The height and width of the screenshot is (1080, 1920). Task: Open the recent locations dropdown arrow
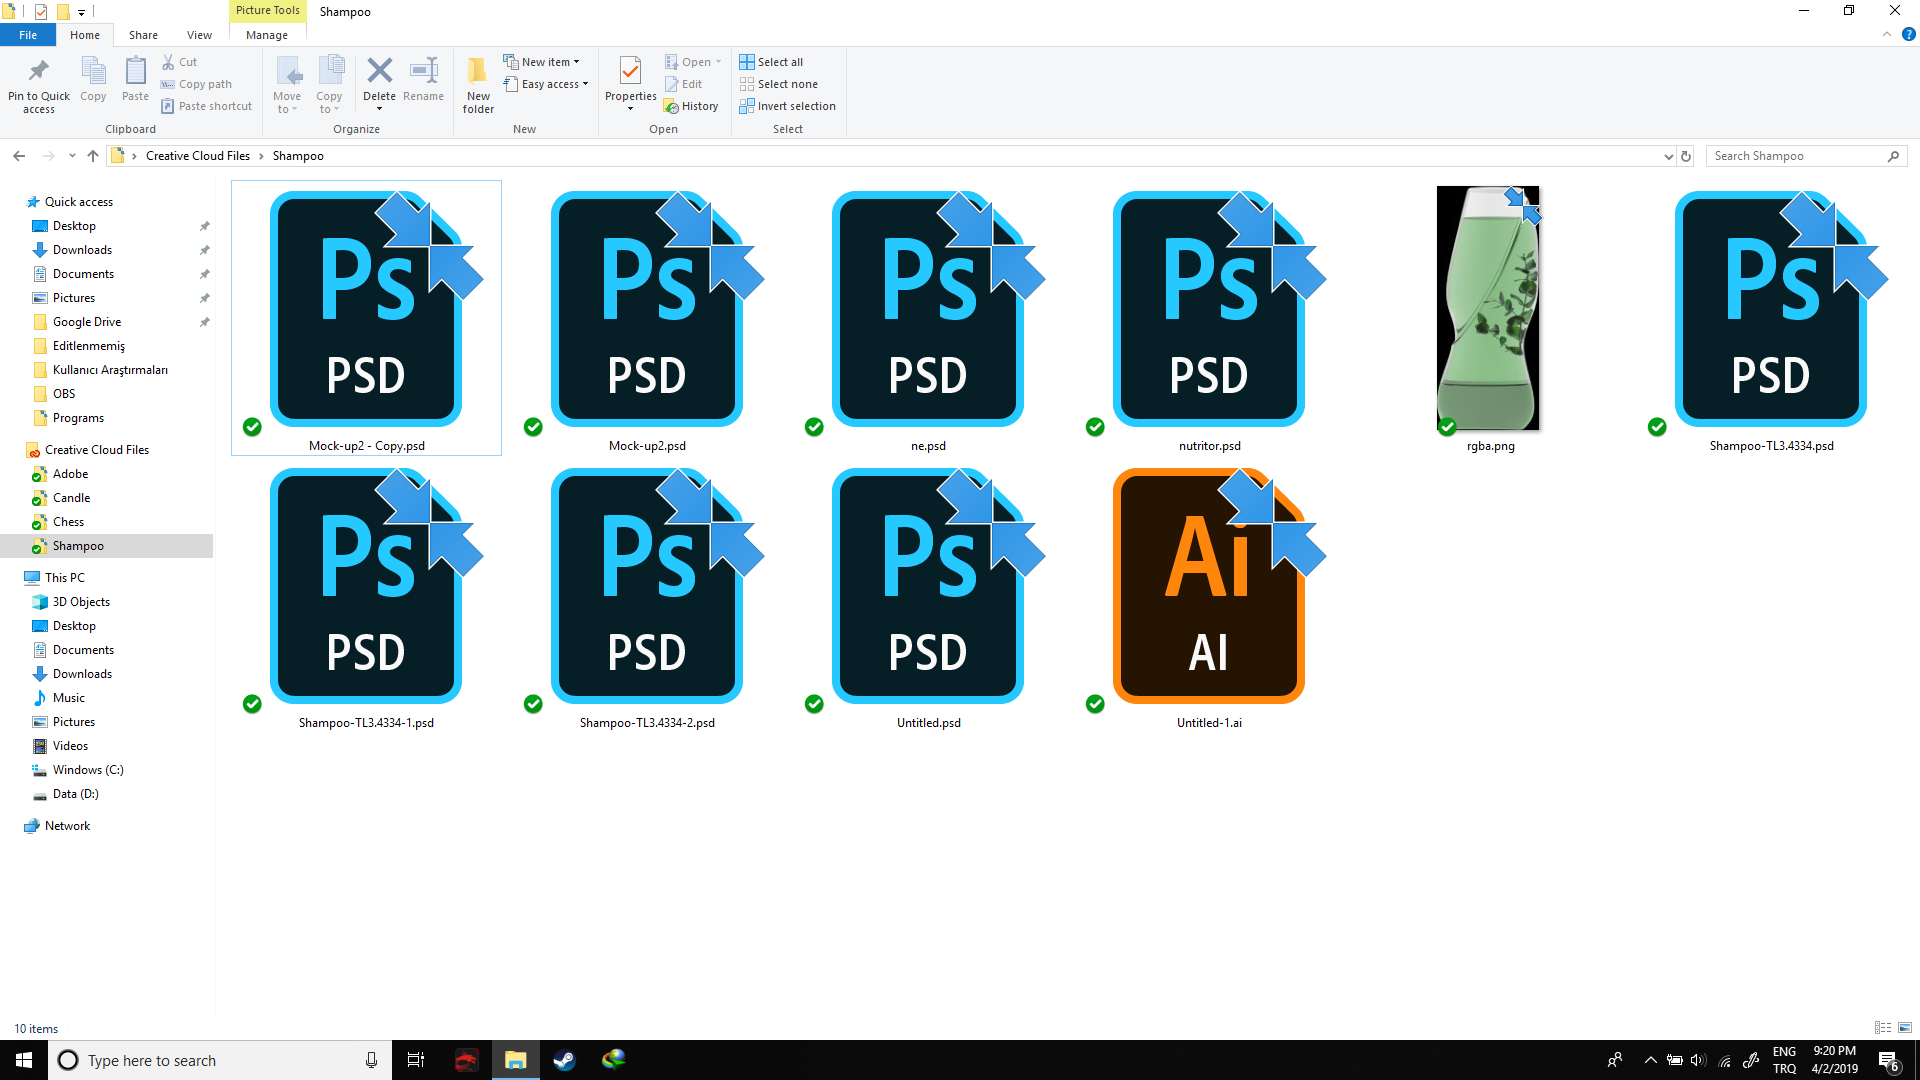tap(72, 156)
